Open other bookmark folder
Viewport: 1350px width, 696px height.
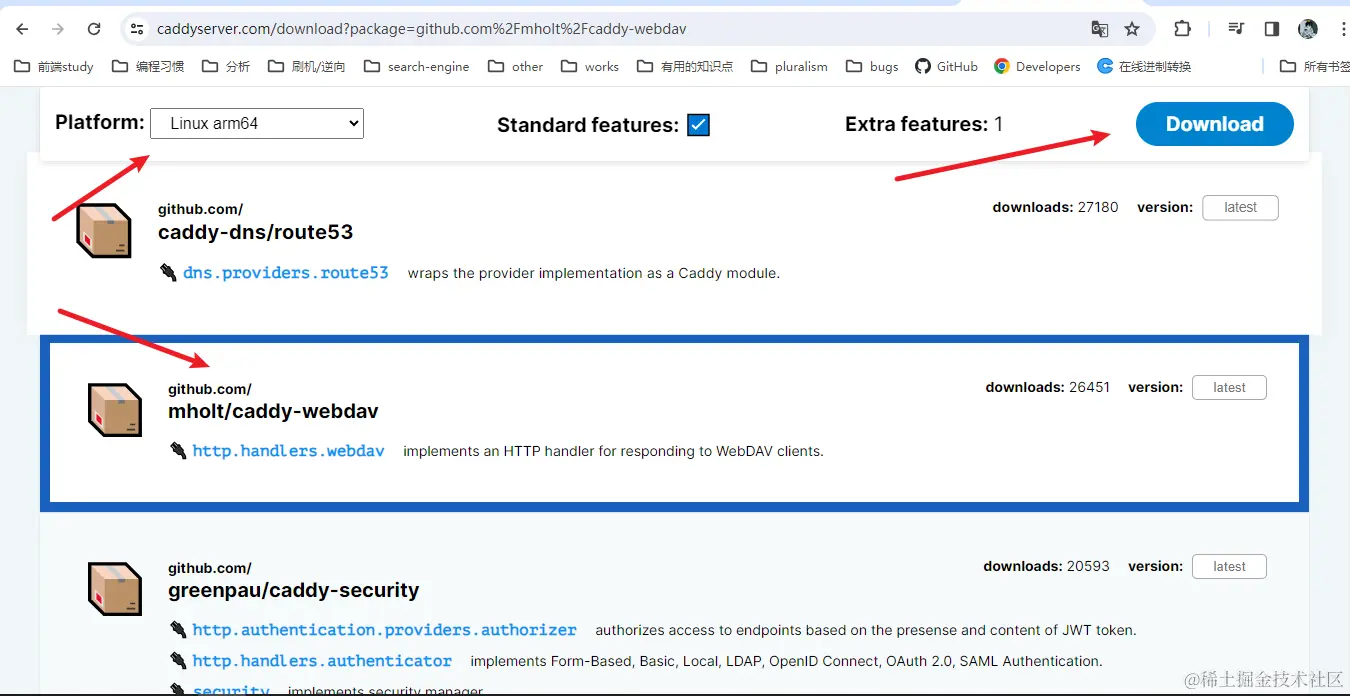515,66
